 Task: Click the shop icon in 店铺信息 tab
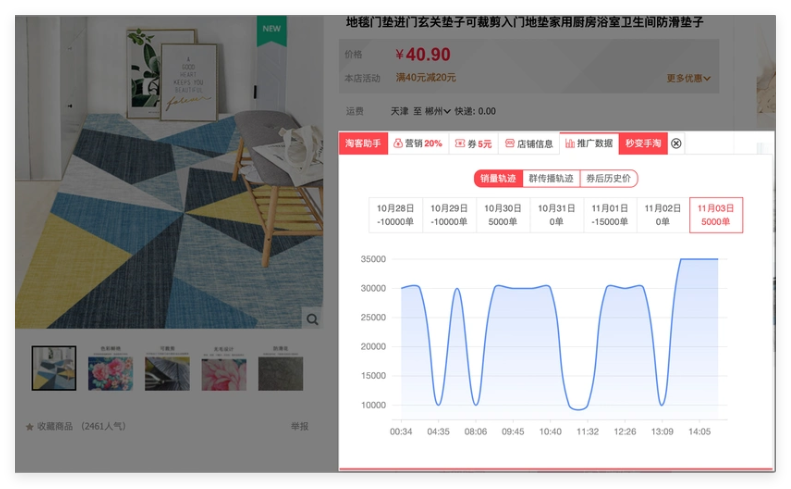tap(510, 143)
